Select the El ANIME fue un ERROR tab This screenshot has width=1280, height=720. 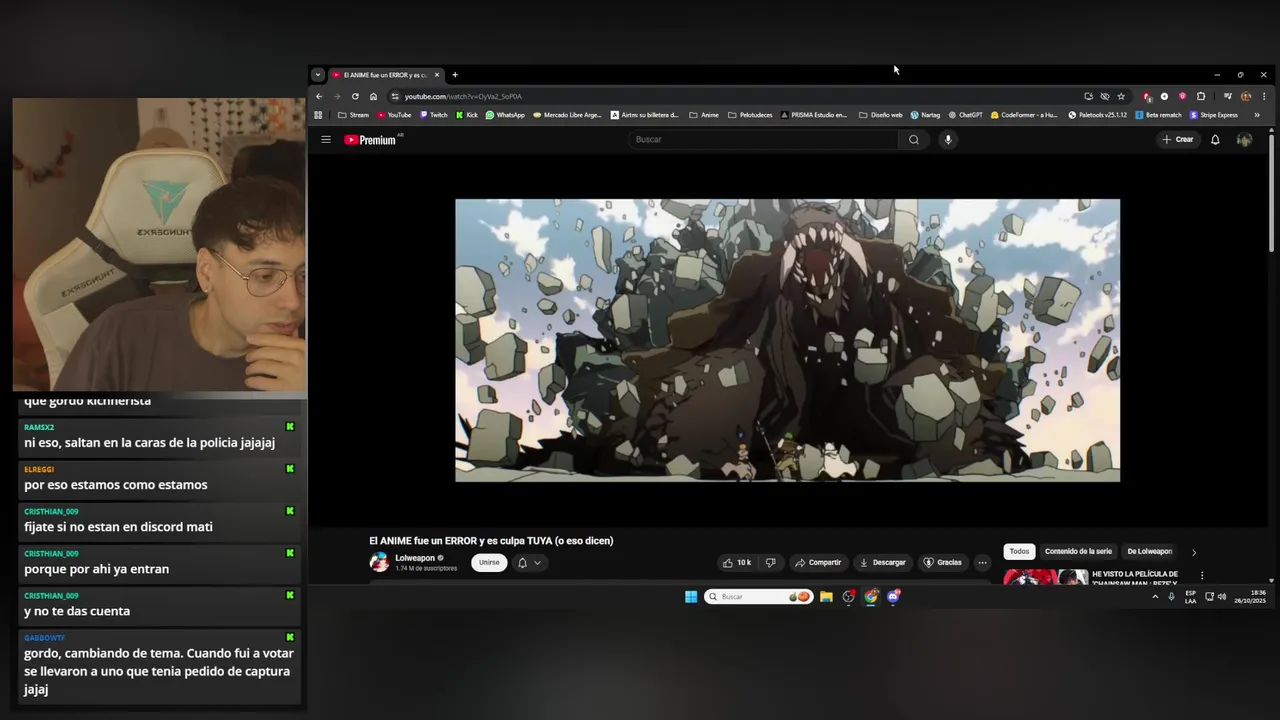click(x=386, y=75)
